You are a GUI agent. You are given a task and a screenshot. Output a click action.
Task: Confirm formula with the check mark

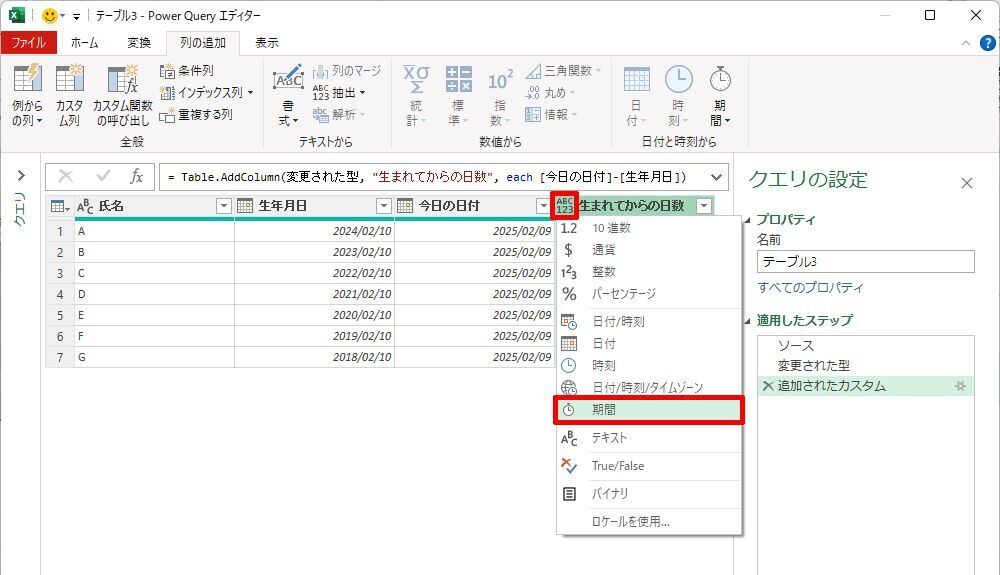click(103, 177)
